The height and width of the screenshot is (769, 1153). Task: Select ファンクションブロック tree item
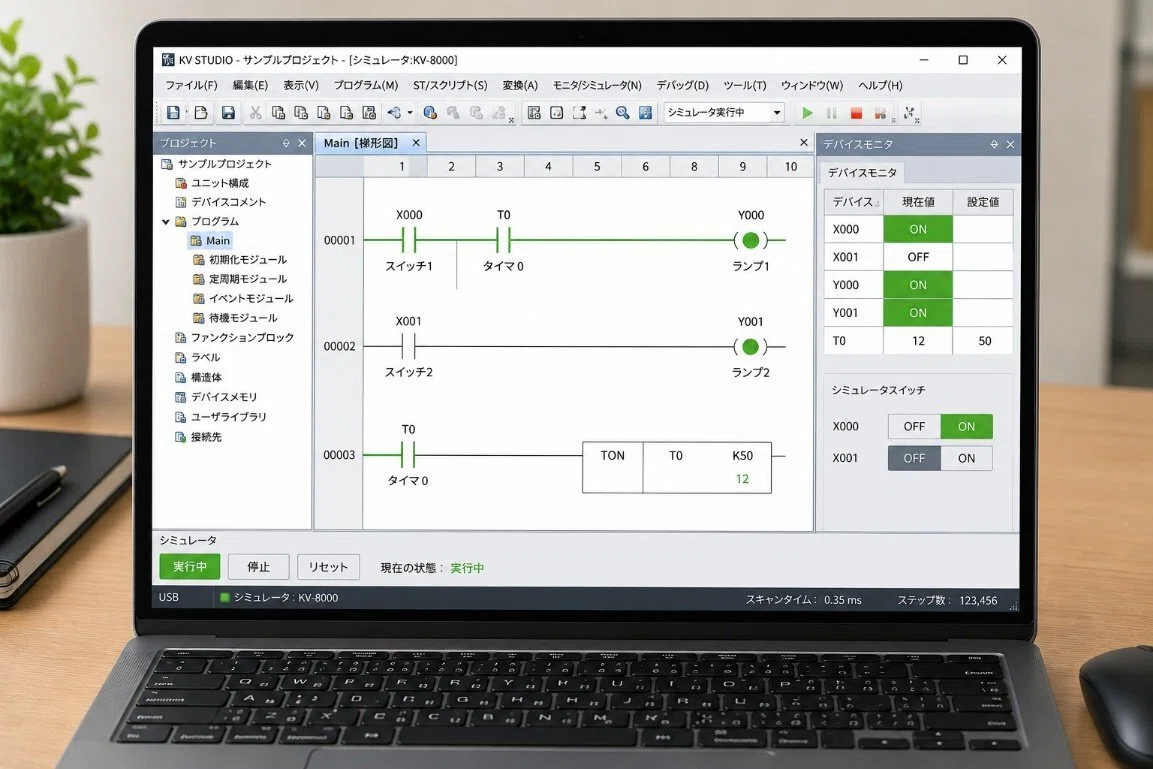(235, 337)
